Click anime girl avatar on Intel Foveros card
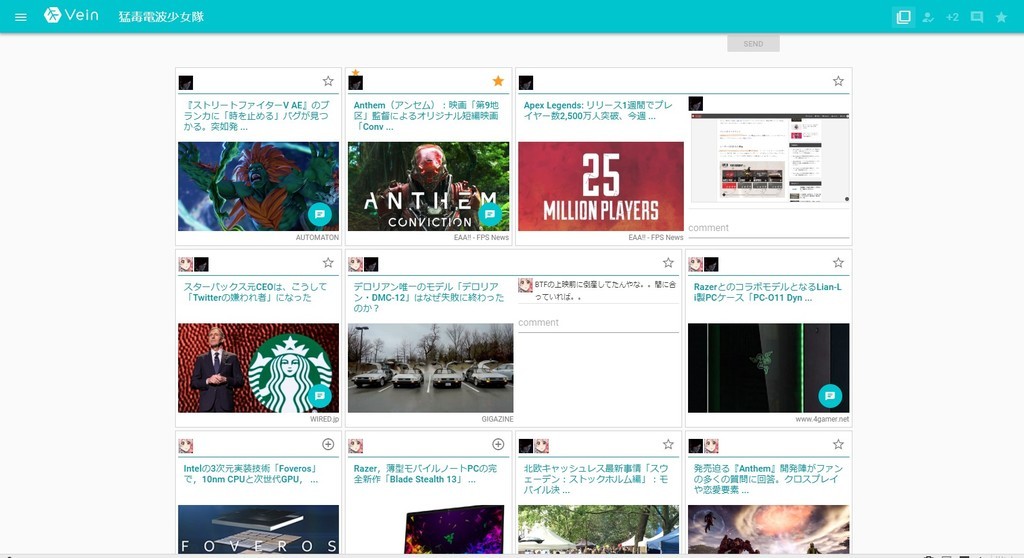This screenshot has height=558, width=1024. click(186, 446)
